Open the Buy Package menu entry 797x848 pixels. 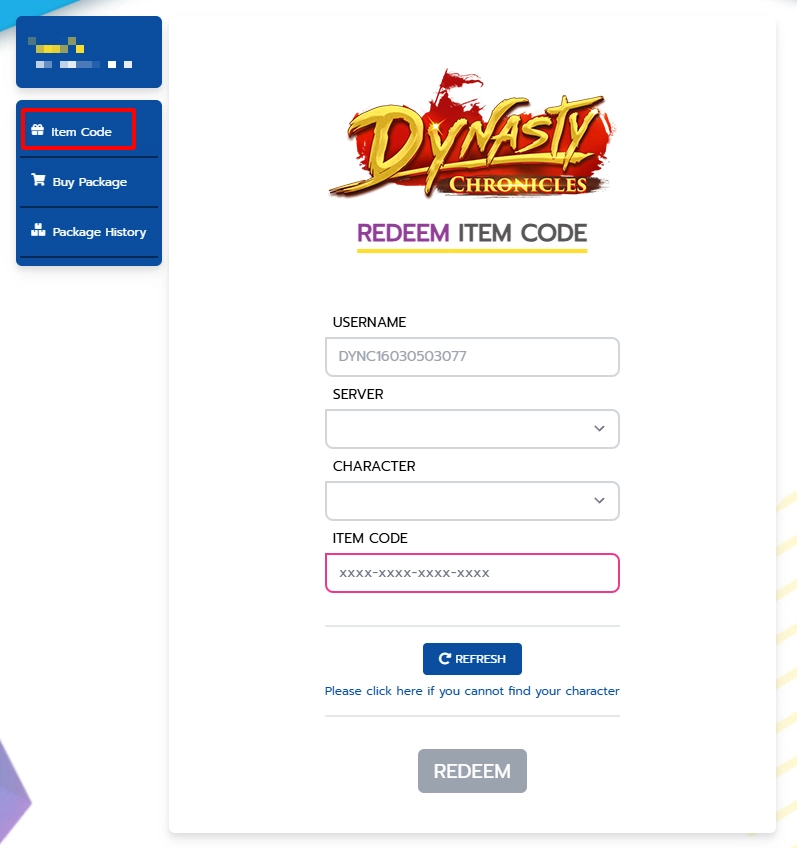click(x=89, y=182)
